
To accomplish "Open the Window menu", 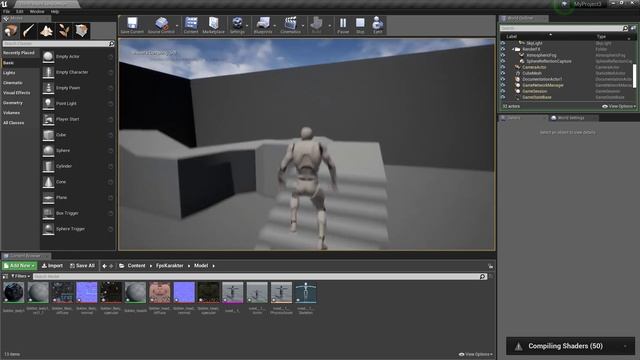I will (x=37, y=11).
